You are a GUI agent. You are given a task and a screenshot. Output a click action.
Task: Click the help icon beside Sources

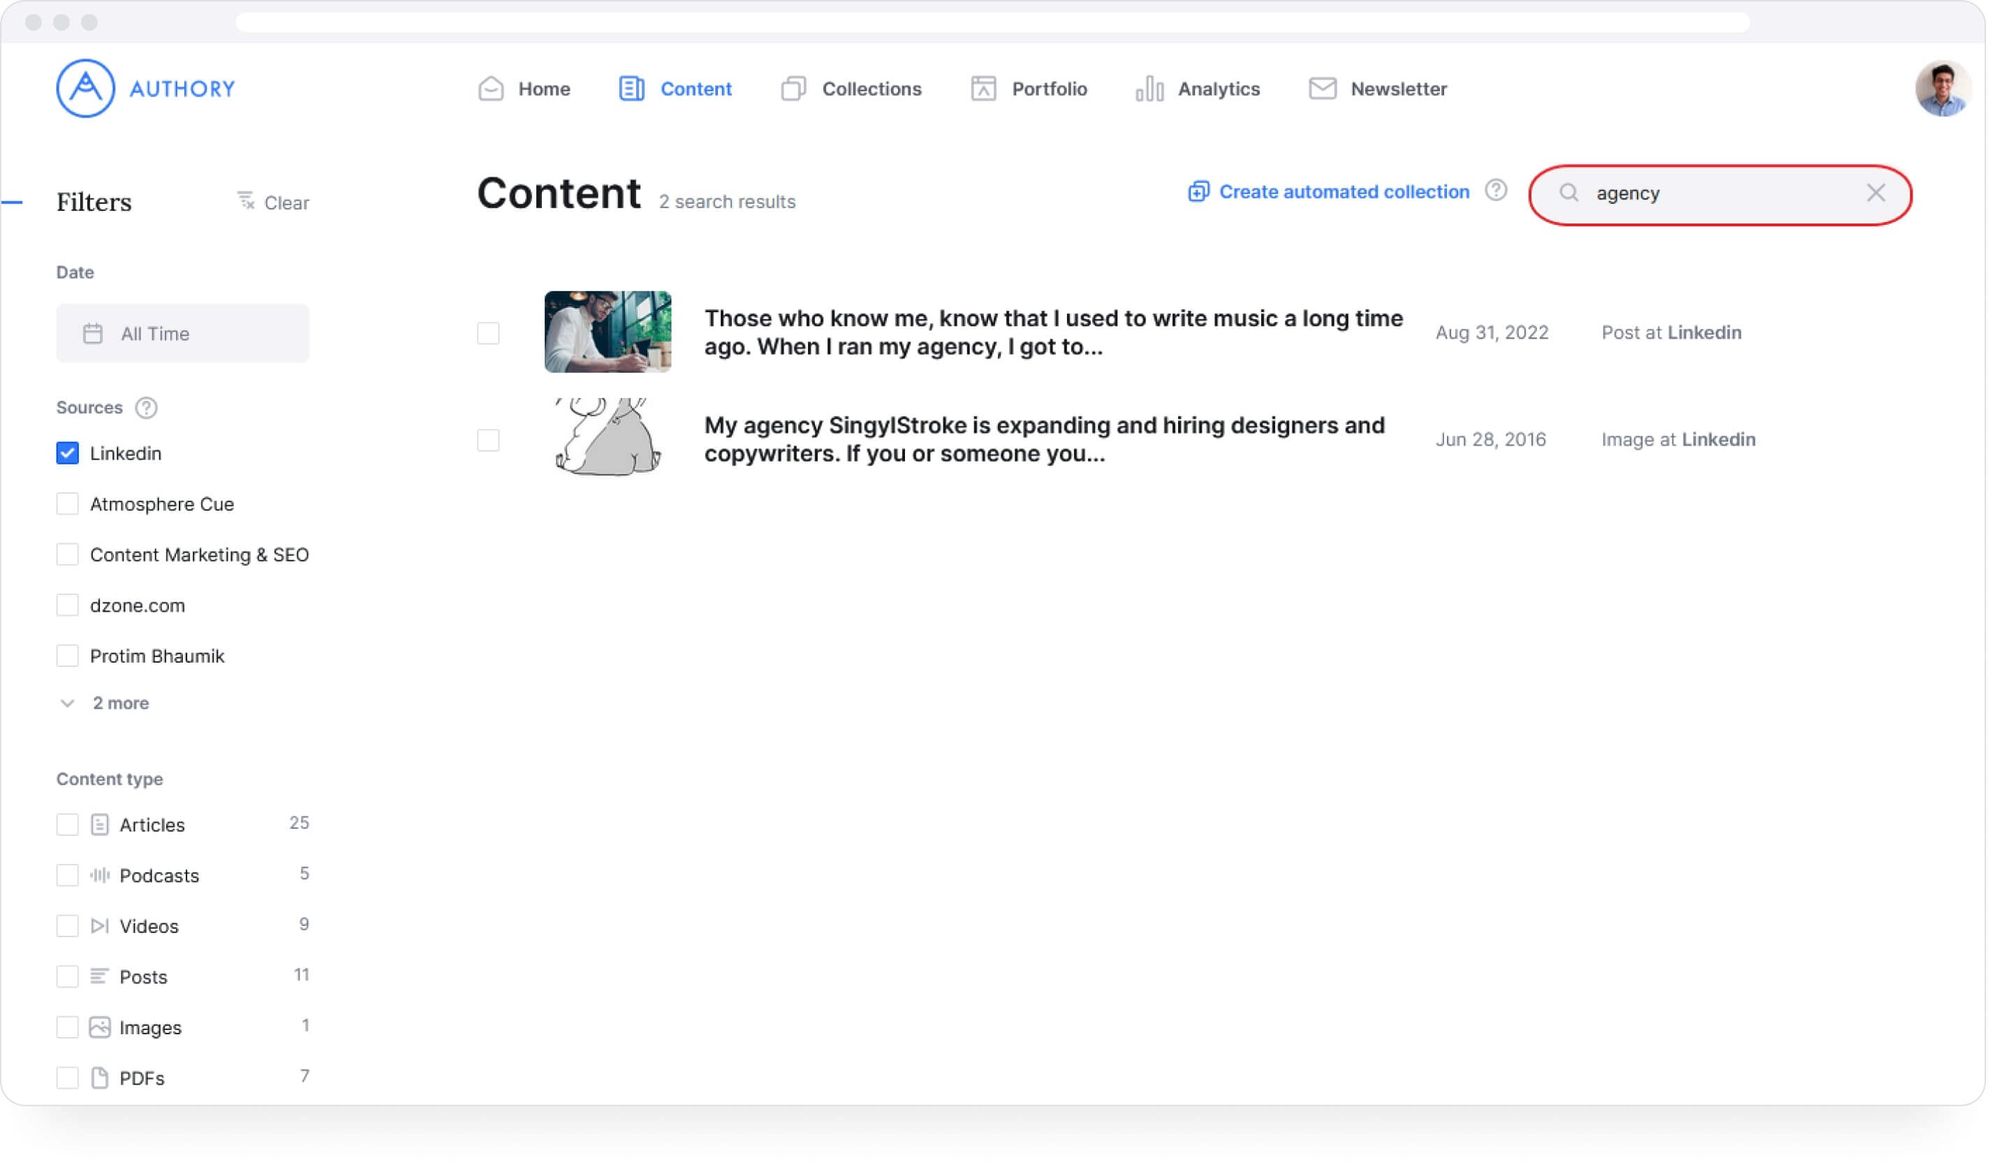click(x=146, y=408)
